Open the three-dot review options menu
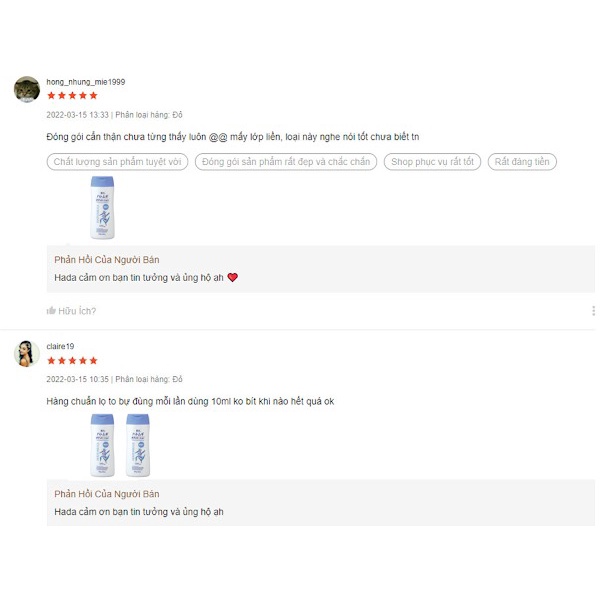Viewport: 603px width, 603px height. coord(593,311)
